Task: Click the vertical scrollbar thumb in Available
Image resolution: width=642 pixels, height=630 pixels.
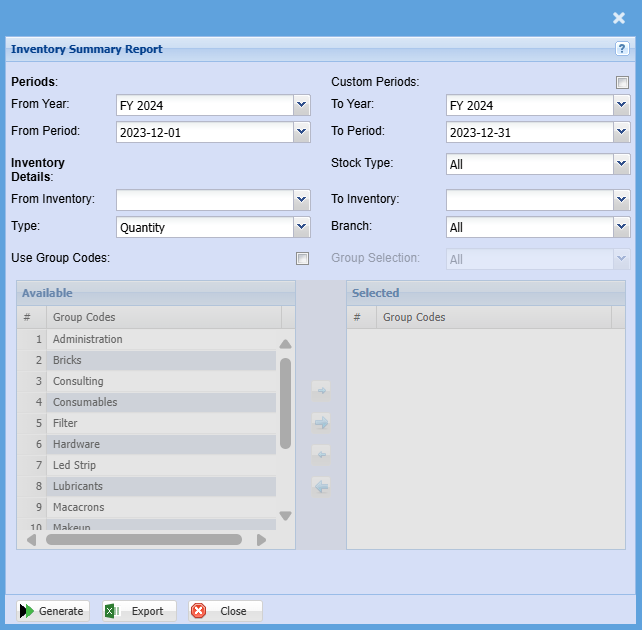Action: coord(285,404)
